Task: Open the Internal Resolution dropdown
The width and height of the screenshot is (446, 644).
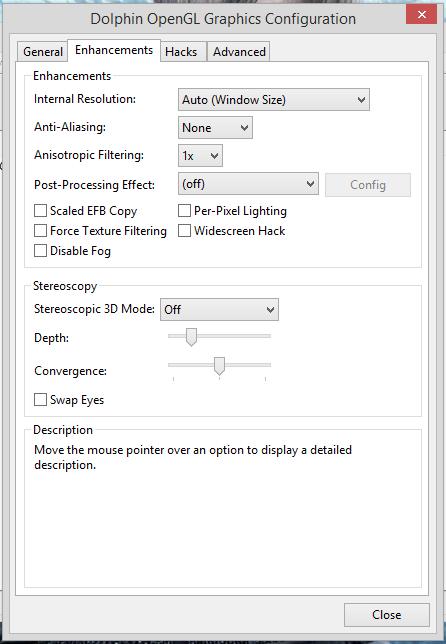Action: point(274,100)
